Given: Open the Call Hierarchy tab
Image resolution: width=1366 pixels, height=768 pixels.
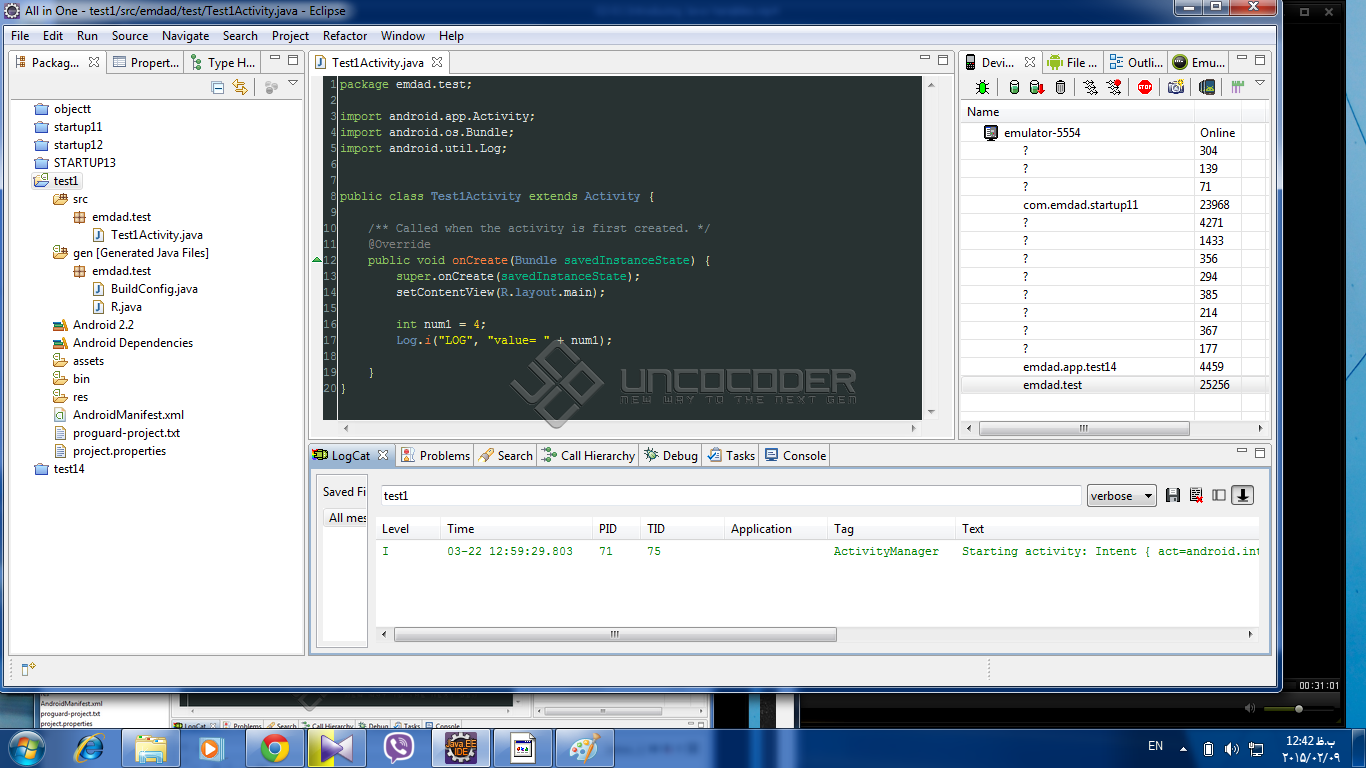Looking at the screenshot, I should [588, 456].
